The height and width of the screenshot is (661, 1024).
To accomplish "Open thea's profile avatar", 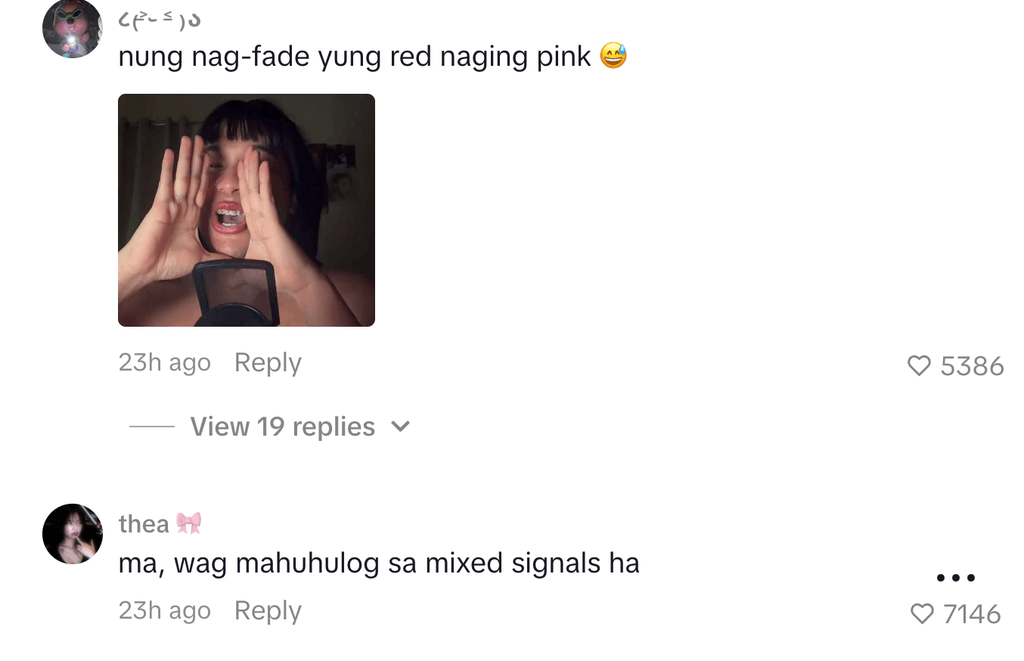I will point(72,534).
